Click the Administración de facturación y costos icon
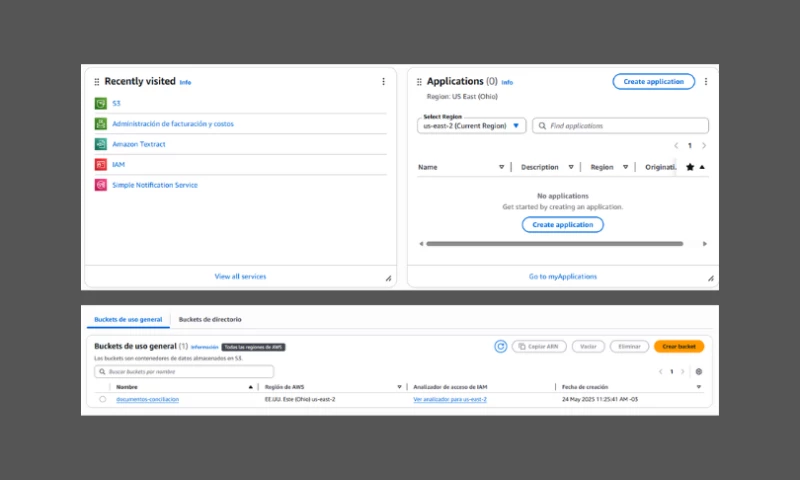This screenshot has height=480, width=800. coord(101,124)
